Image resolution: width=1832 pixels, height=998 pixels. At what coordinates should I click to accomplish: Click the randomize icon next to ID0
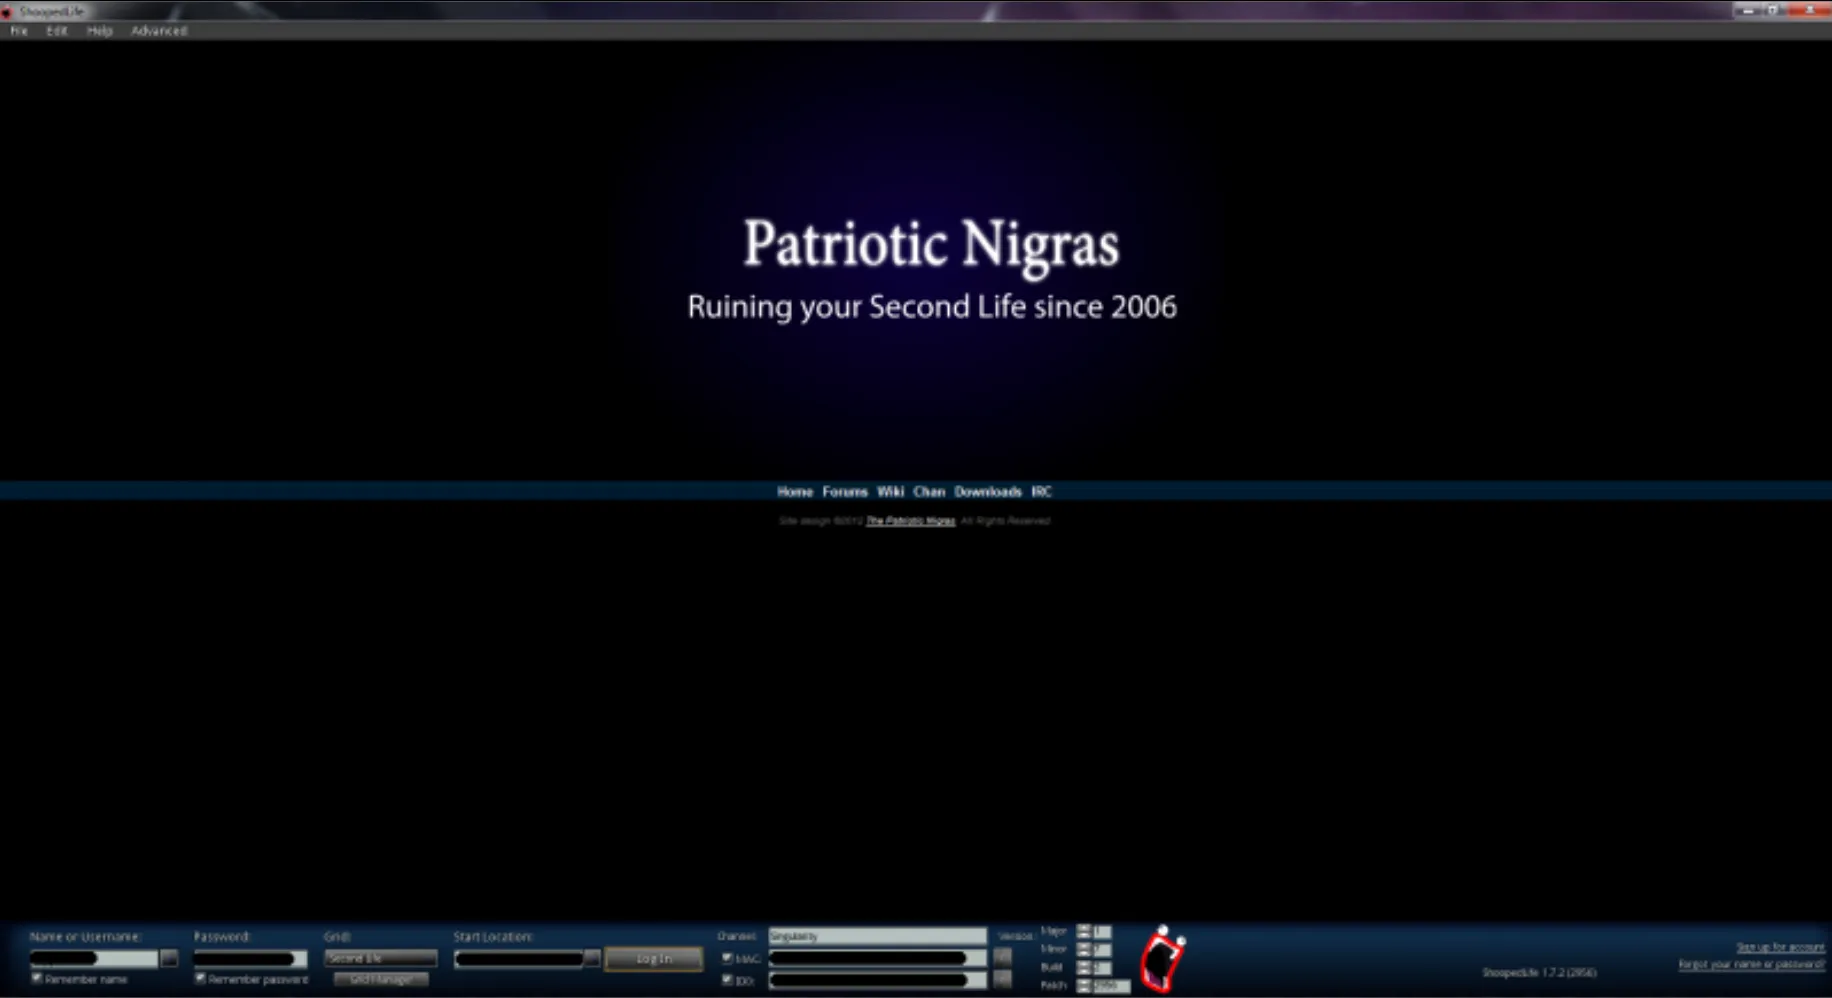pos(1002,980)
